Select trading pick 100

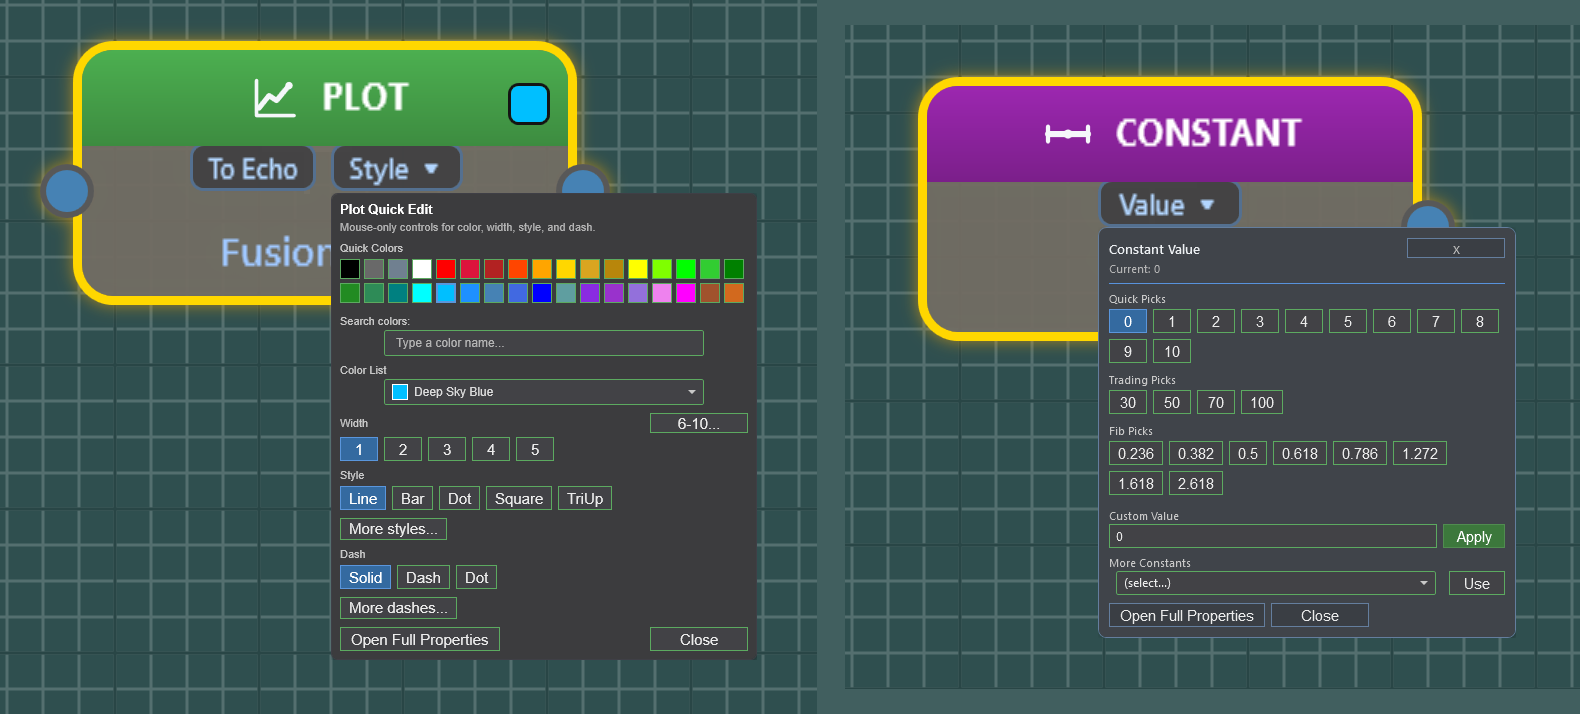[x=1262, y=403]
